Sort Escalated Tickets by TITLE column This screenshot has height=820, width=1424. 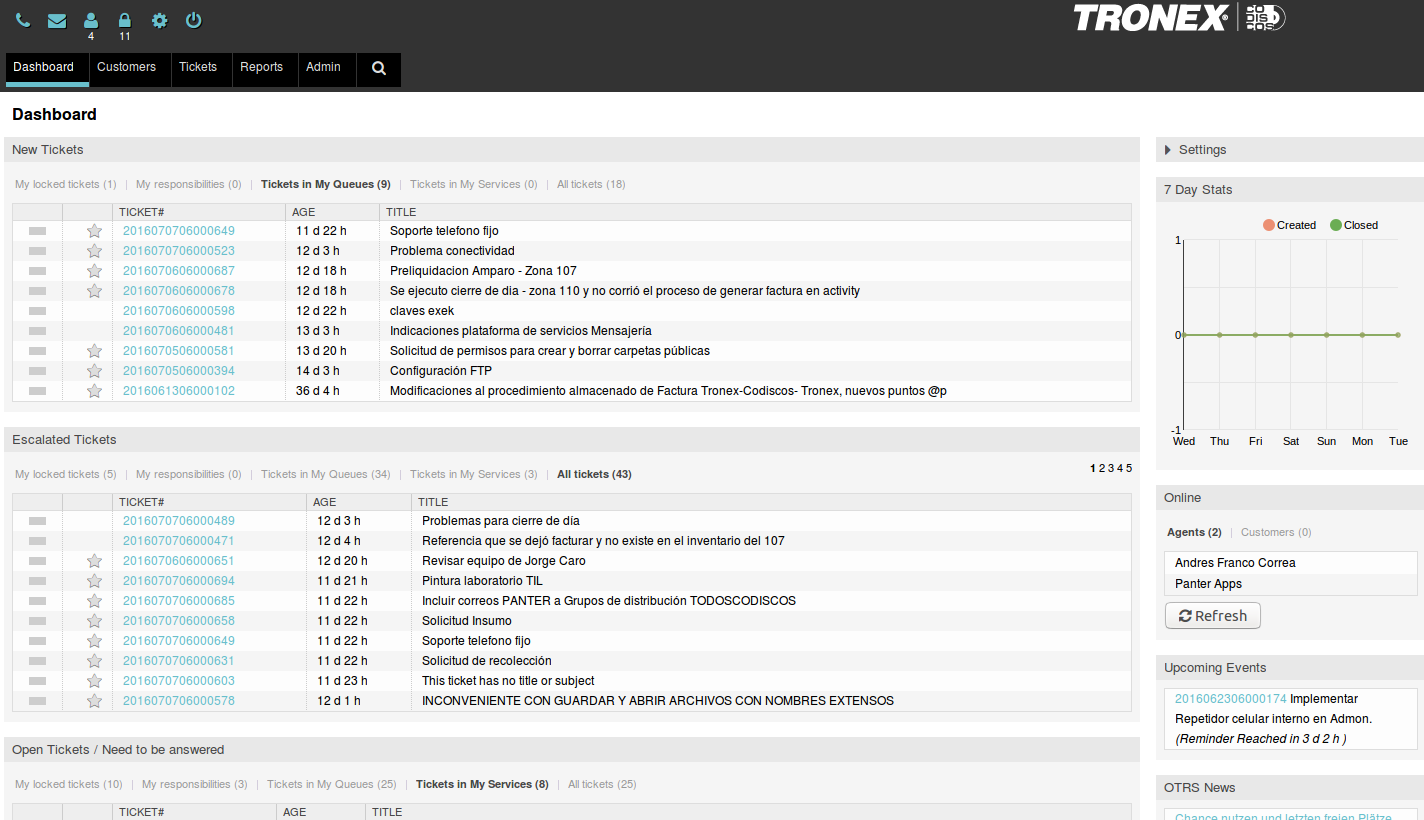coord(433,503)
